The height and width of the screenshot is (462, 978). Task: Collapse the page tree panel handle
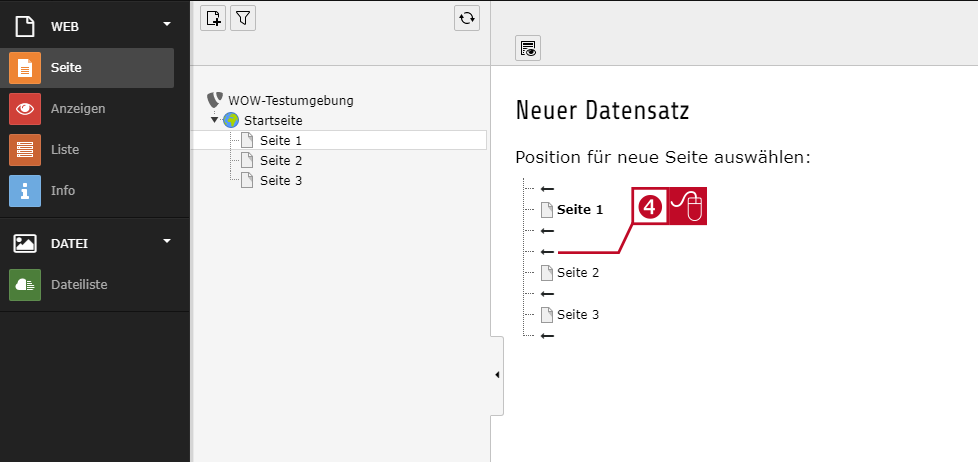[497, 375]
